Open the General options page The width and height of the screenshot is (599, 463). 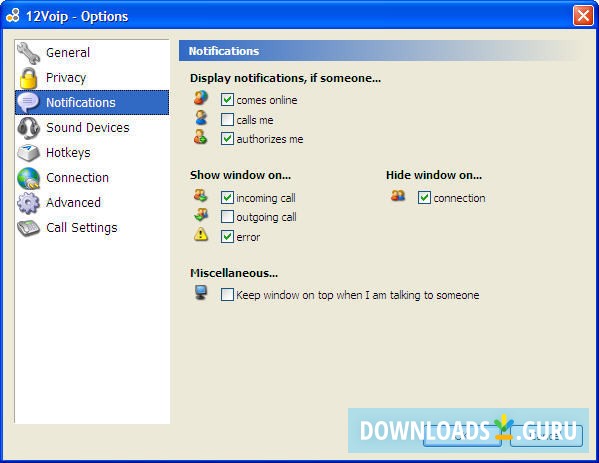coord(92,53)
